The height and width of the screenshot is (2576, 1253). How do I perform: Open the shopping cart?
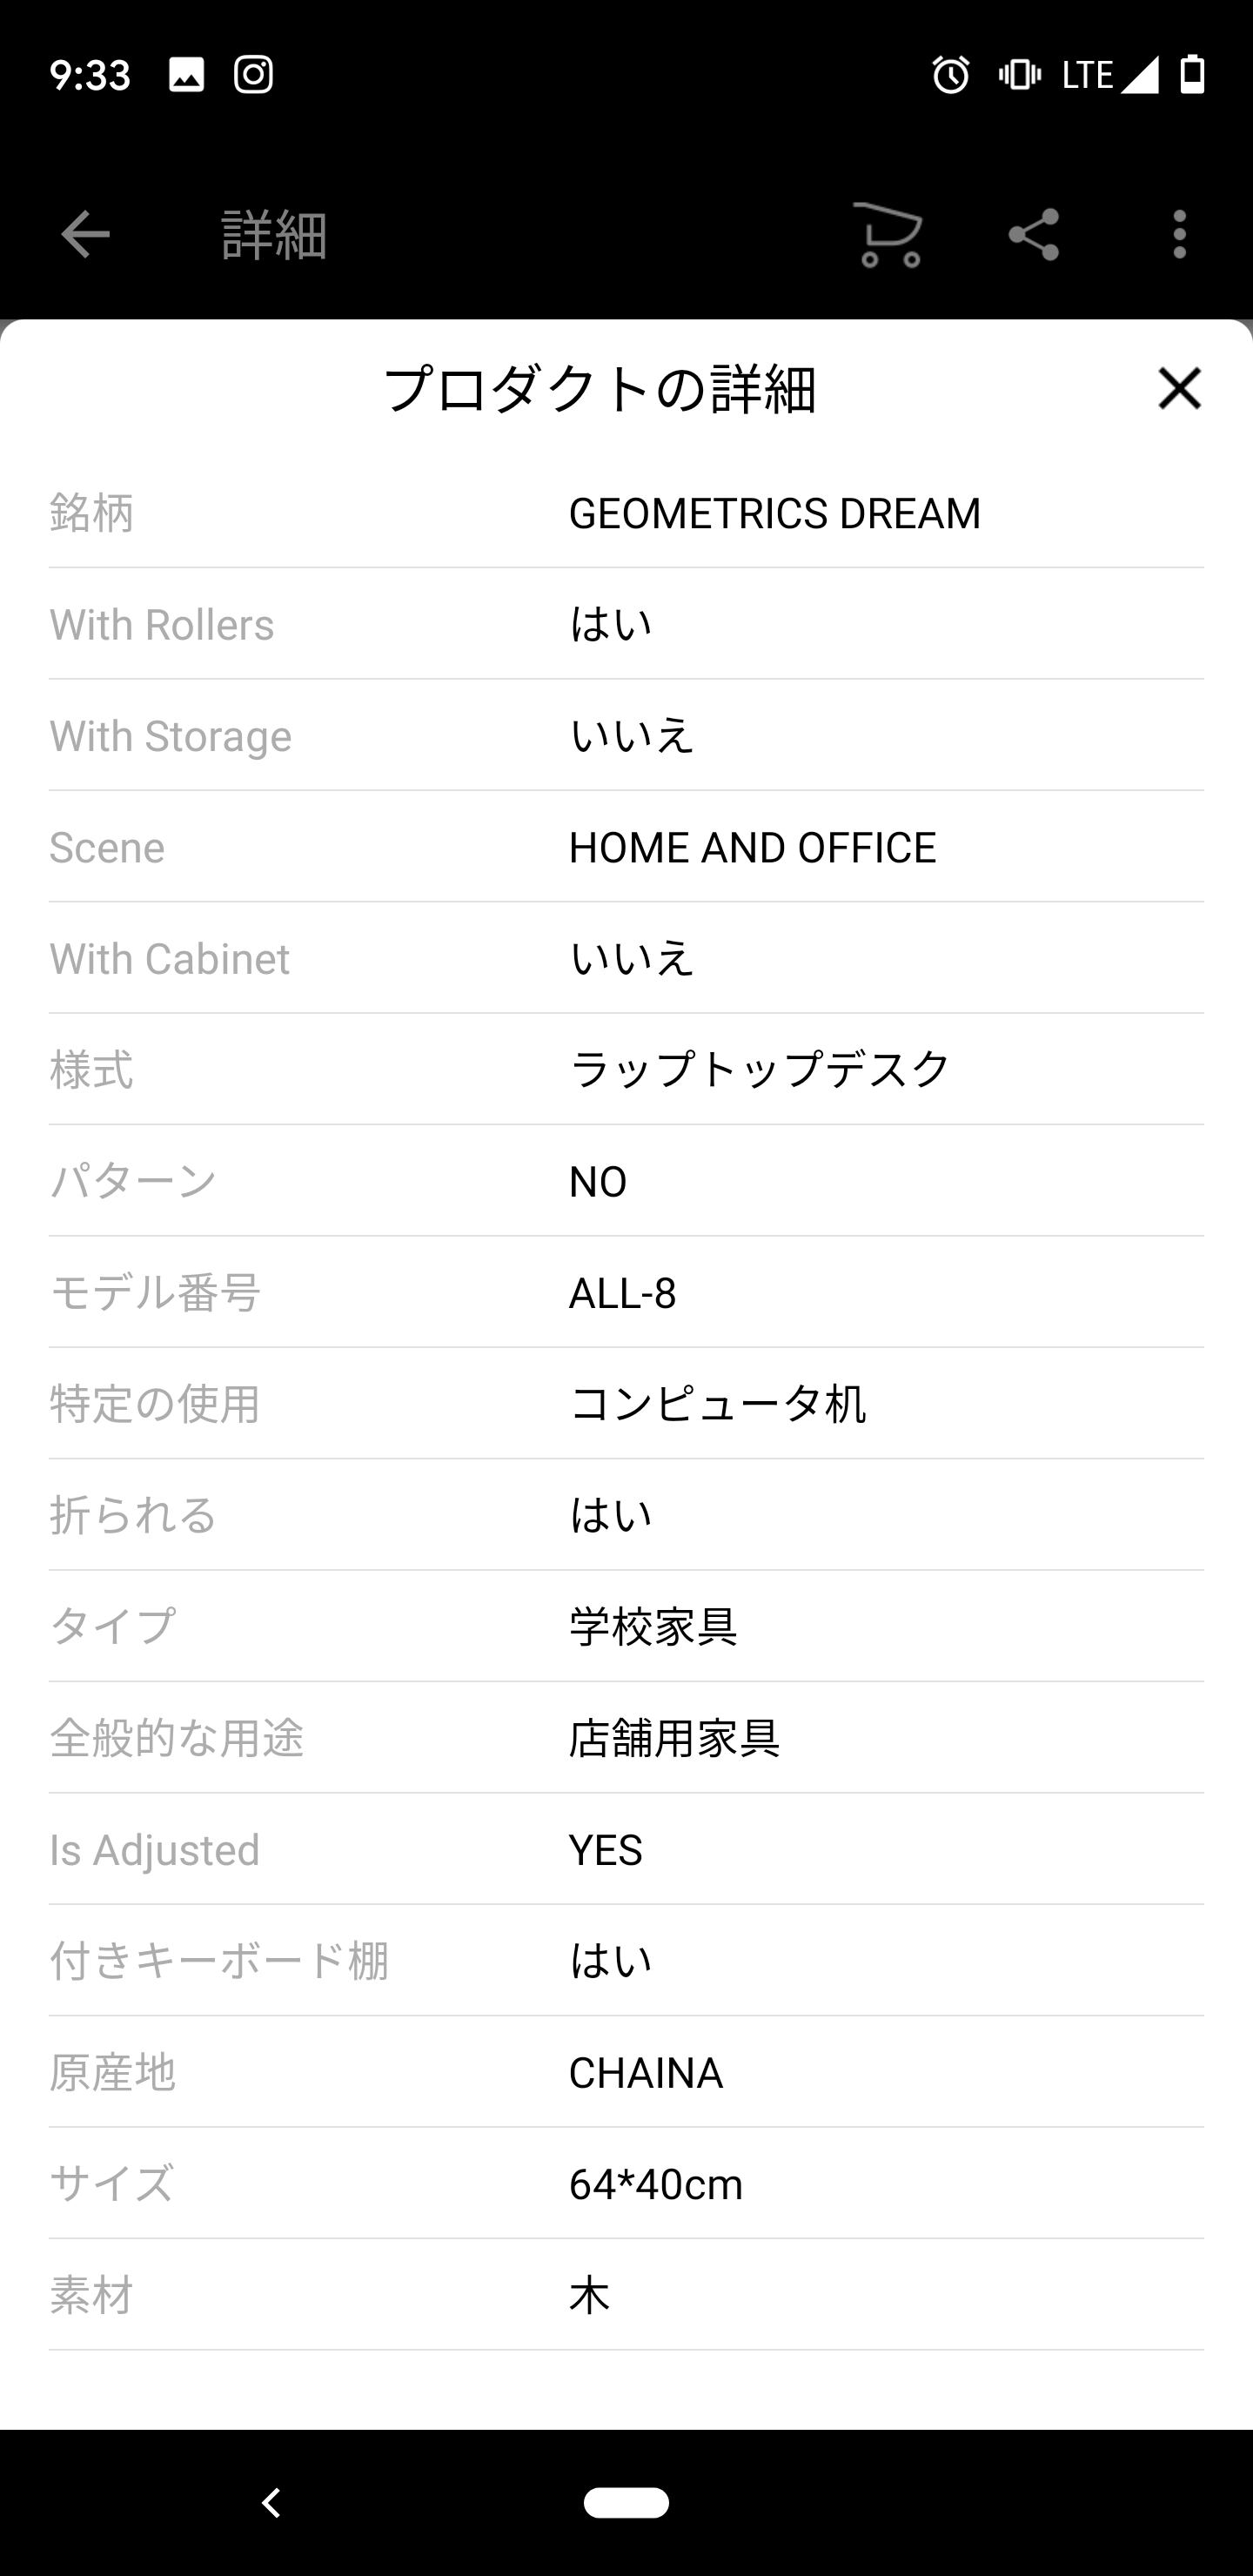(888, 235)
